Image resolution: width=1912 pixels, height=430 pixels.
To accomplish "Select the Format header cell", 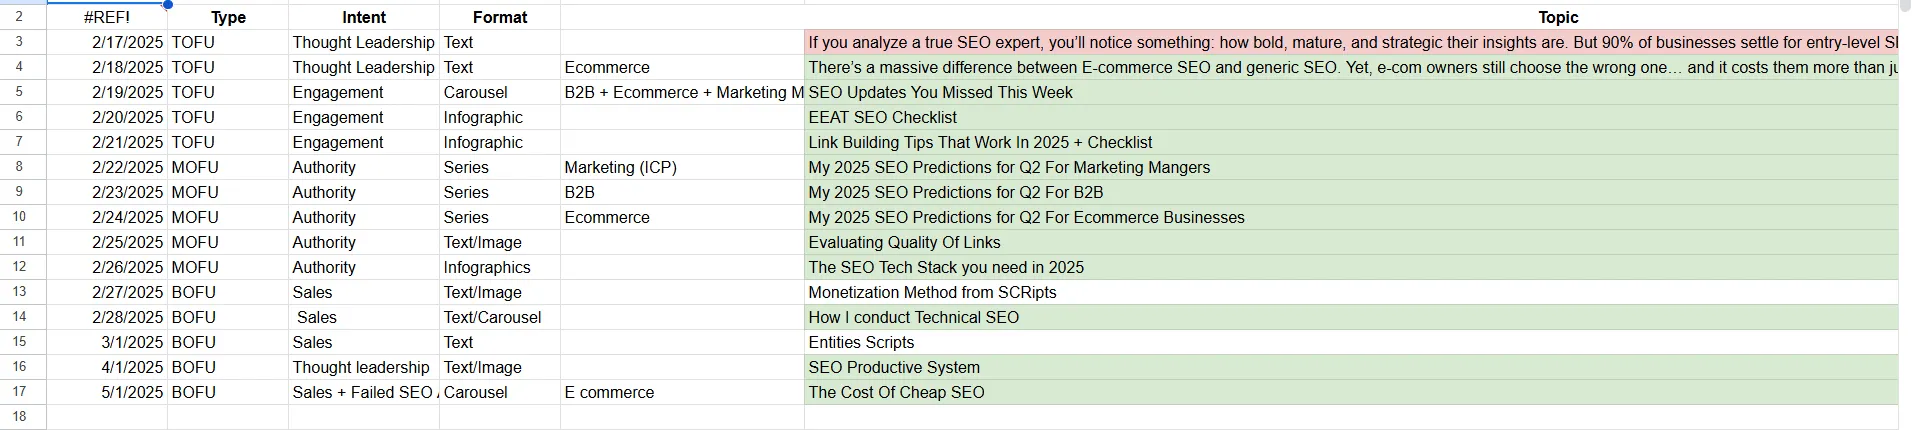I will coord(500,17).
